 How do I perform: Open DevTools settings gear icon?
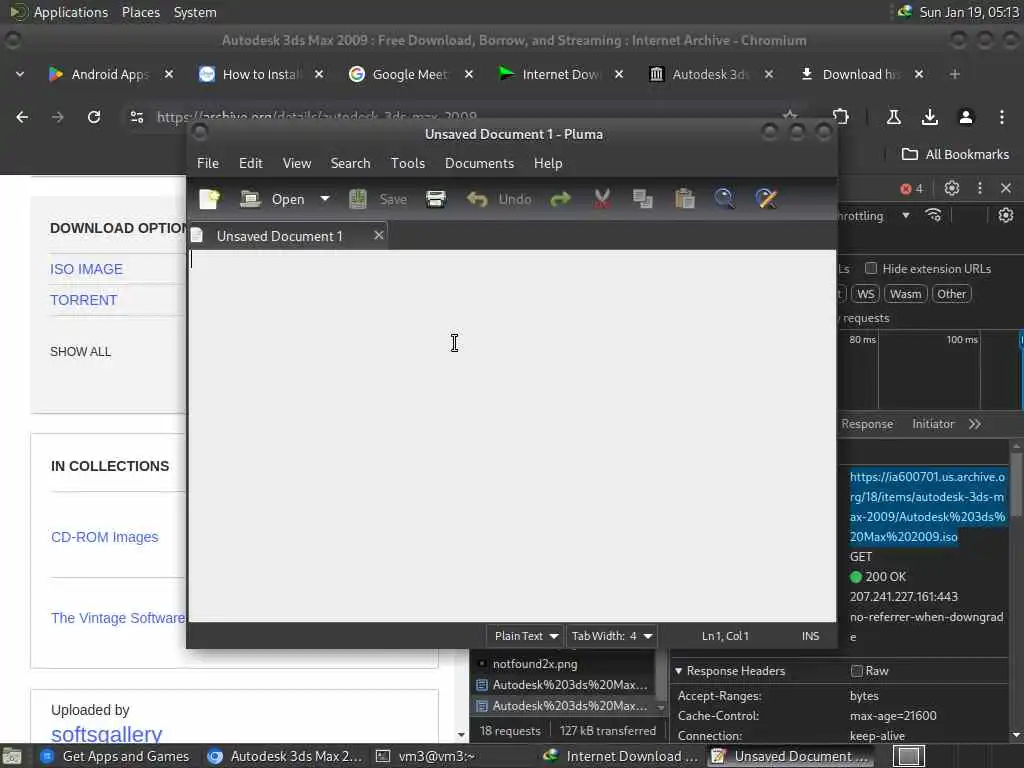(x=952, y=189)
